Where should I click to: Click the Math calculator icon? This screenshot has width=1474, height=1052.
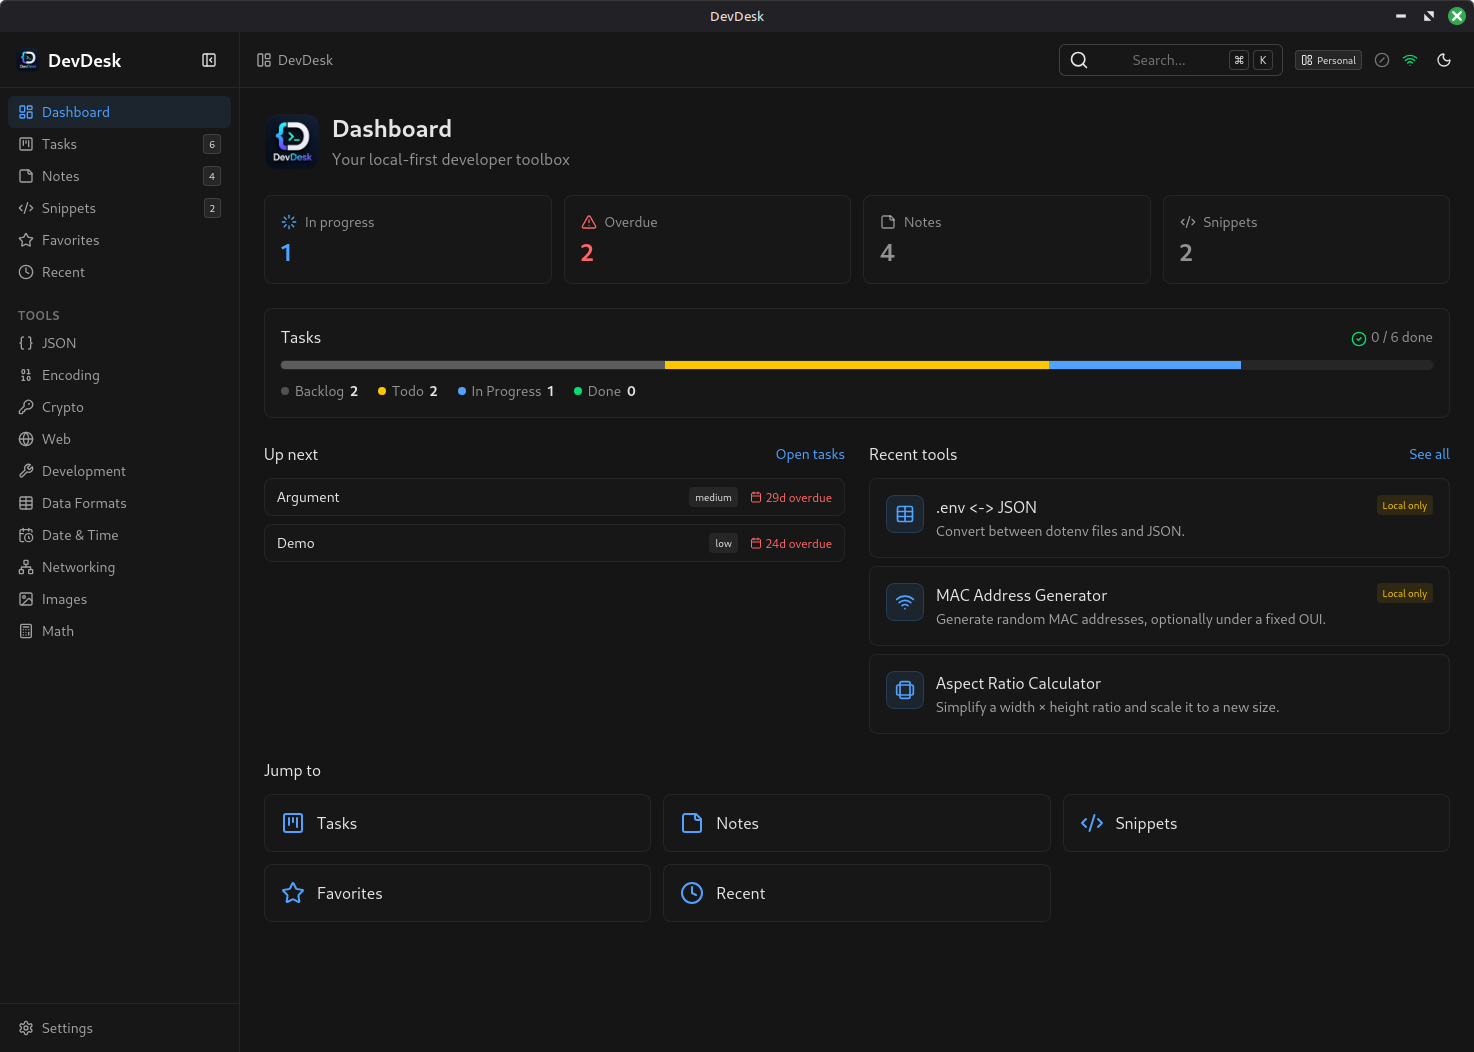coord(26,631)
